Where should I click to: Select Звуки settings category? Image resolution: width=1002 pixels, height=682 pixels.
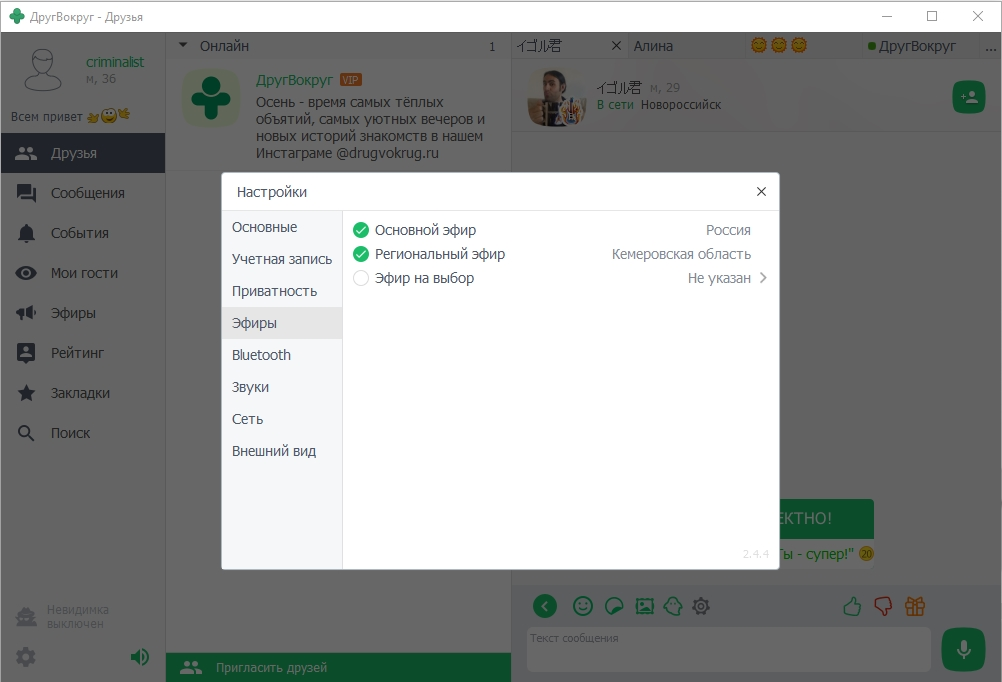tap(282, 387)
